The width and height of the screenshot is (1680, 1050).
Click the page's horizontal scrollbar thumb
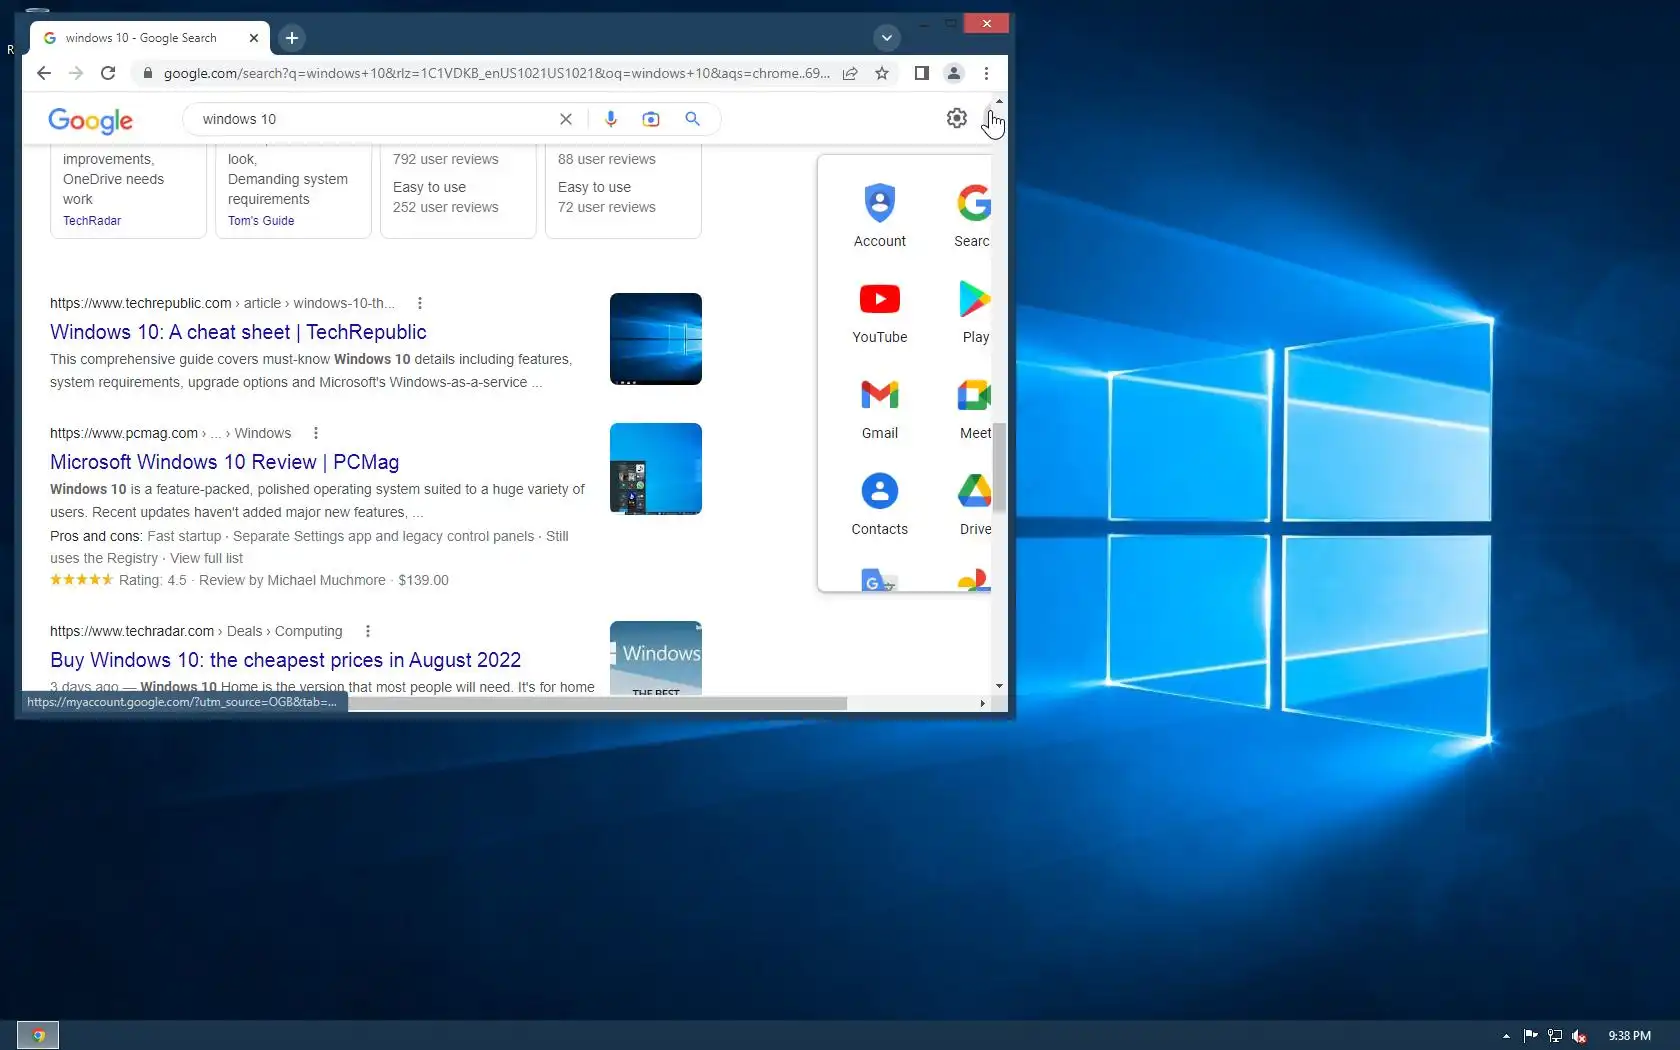(597, 703)
